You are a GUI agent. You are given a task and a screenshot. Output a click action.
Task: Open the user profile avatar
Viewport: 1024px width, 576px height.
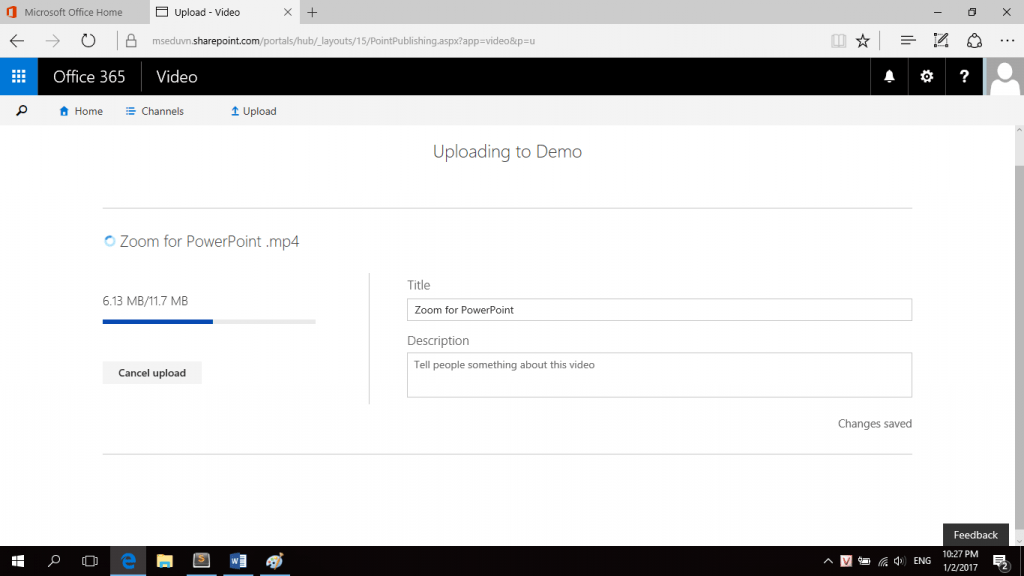[1004, 76]
